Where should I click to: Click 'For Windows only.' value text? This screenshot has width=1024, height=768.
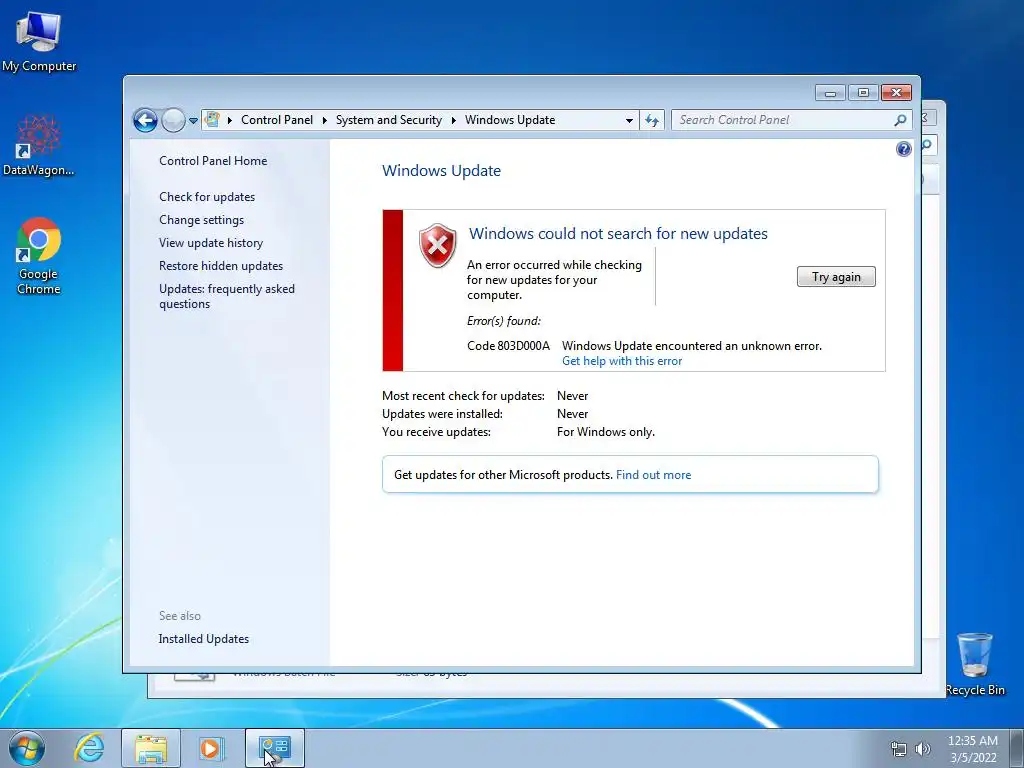coord(605,432)
